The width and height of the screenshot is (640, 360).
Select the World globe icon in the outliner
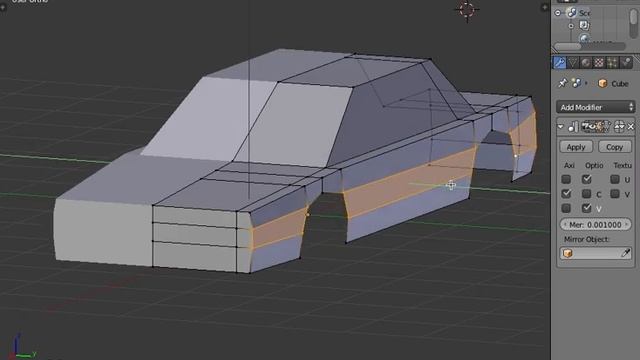[x=584, y=38]
